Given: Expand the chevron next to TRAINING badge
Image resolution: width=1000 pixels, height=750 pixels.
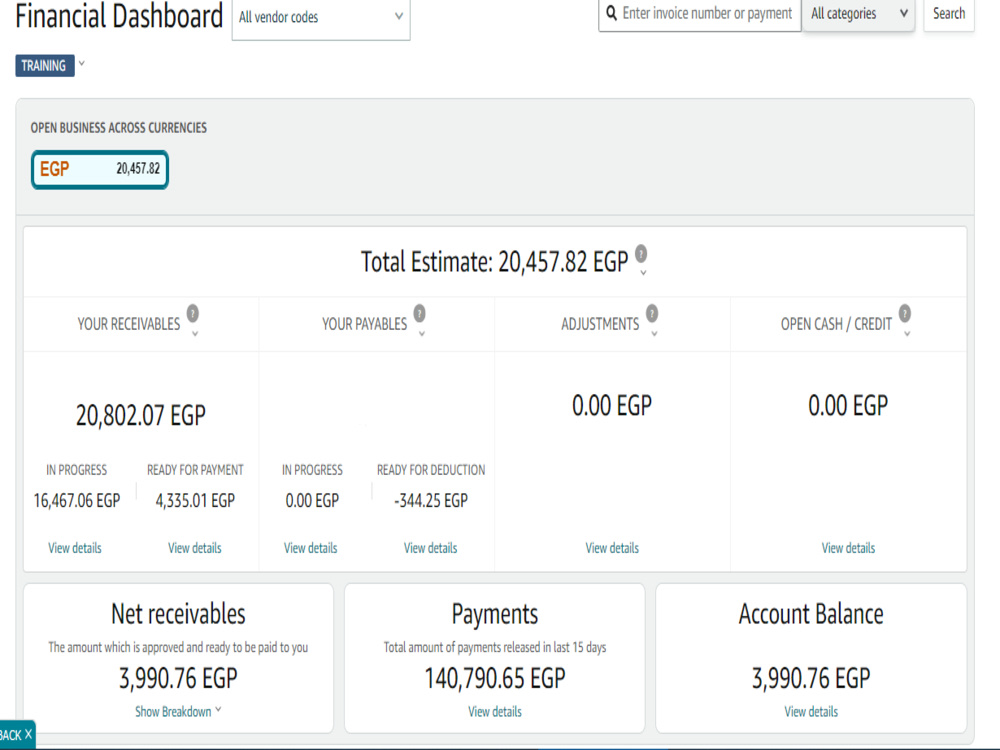Looking at the screenshot, I should click(82, 63).
